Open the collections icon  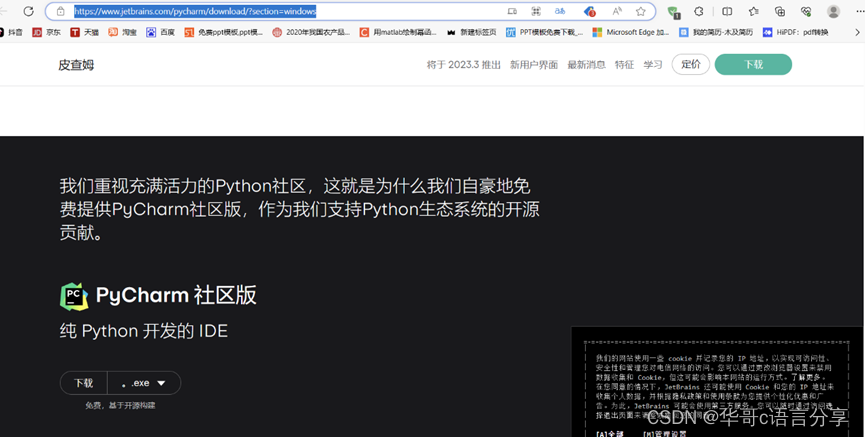click(780, 11)
